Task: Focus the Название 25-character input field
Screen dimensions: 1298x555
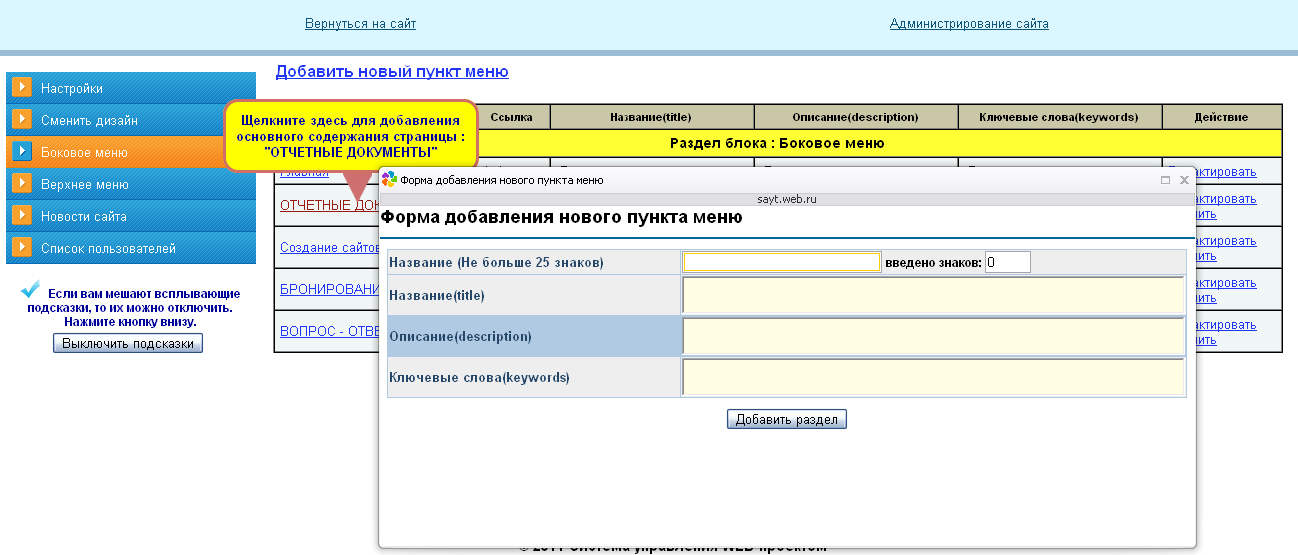Action: coord(782,262)
